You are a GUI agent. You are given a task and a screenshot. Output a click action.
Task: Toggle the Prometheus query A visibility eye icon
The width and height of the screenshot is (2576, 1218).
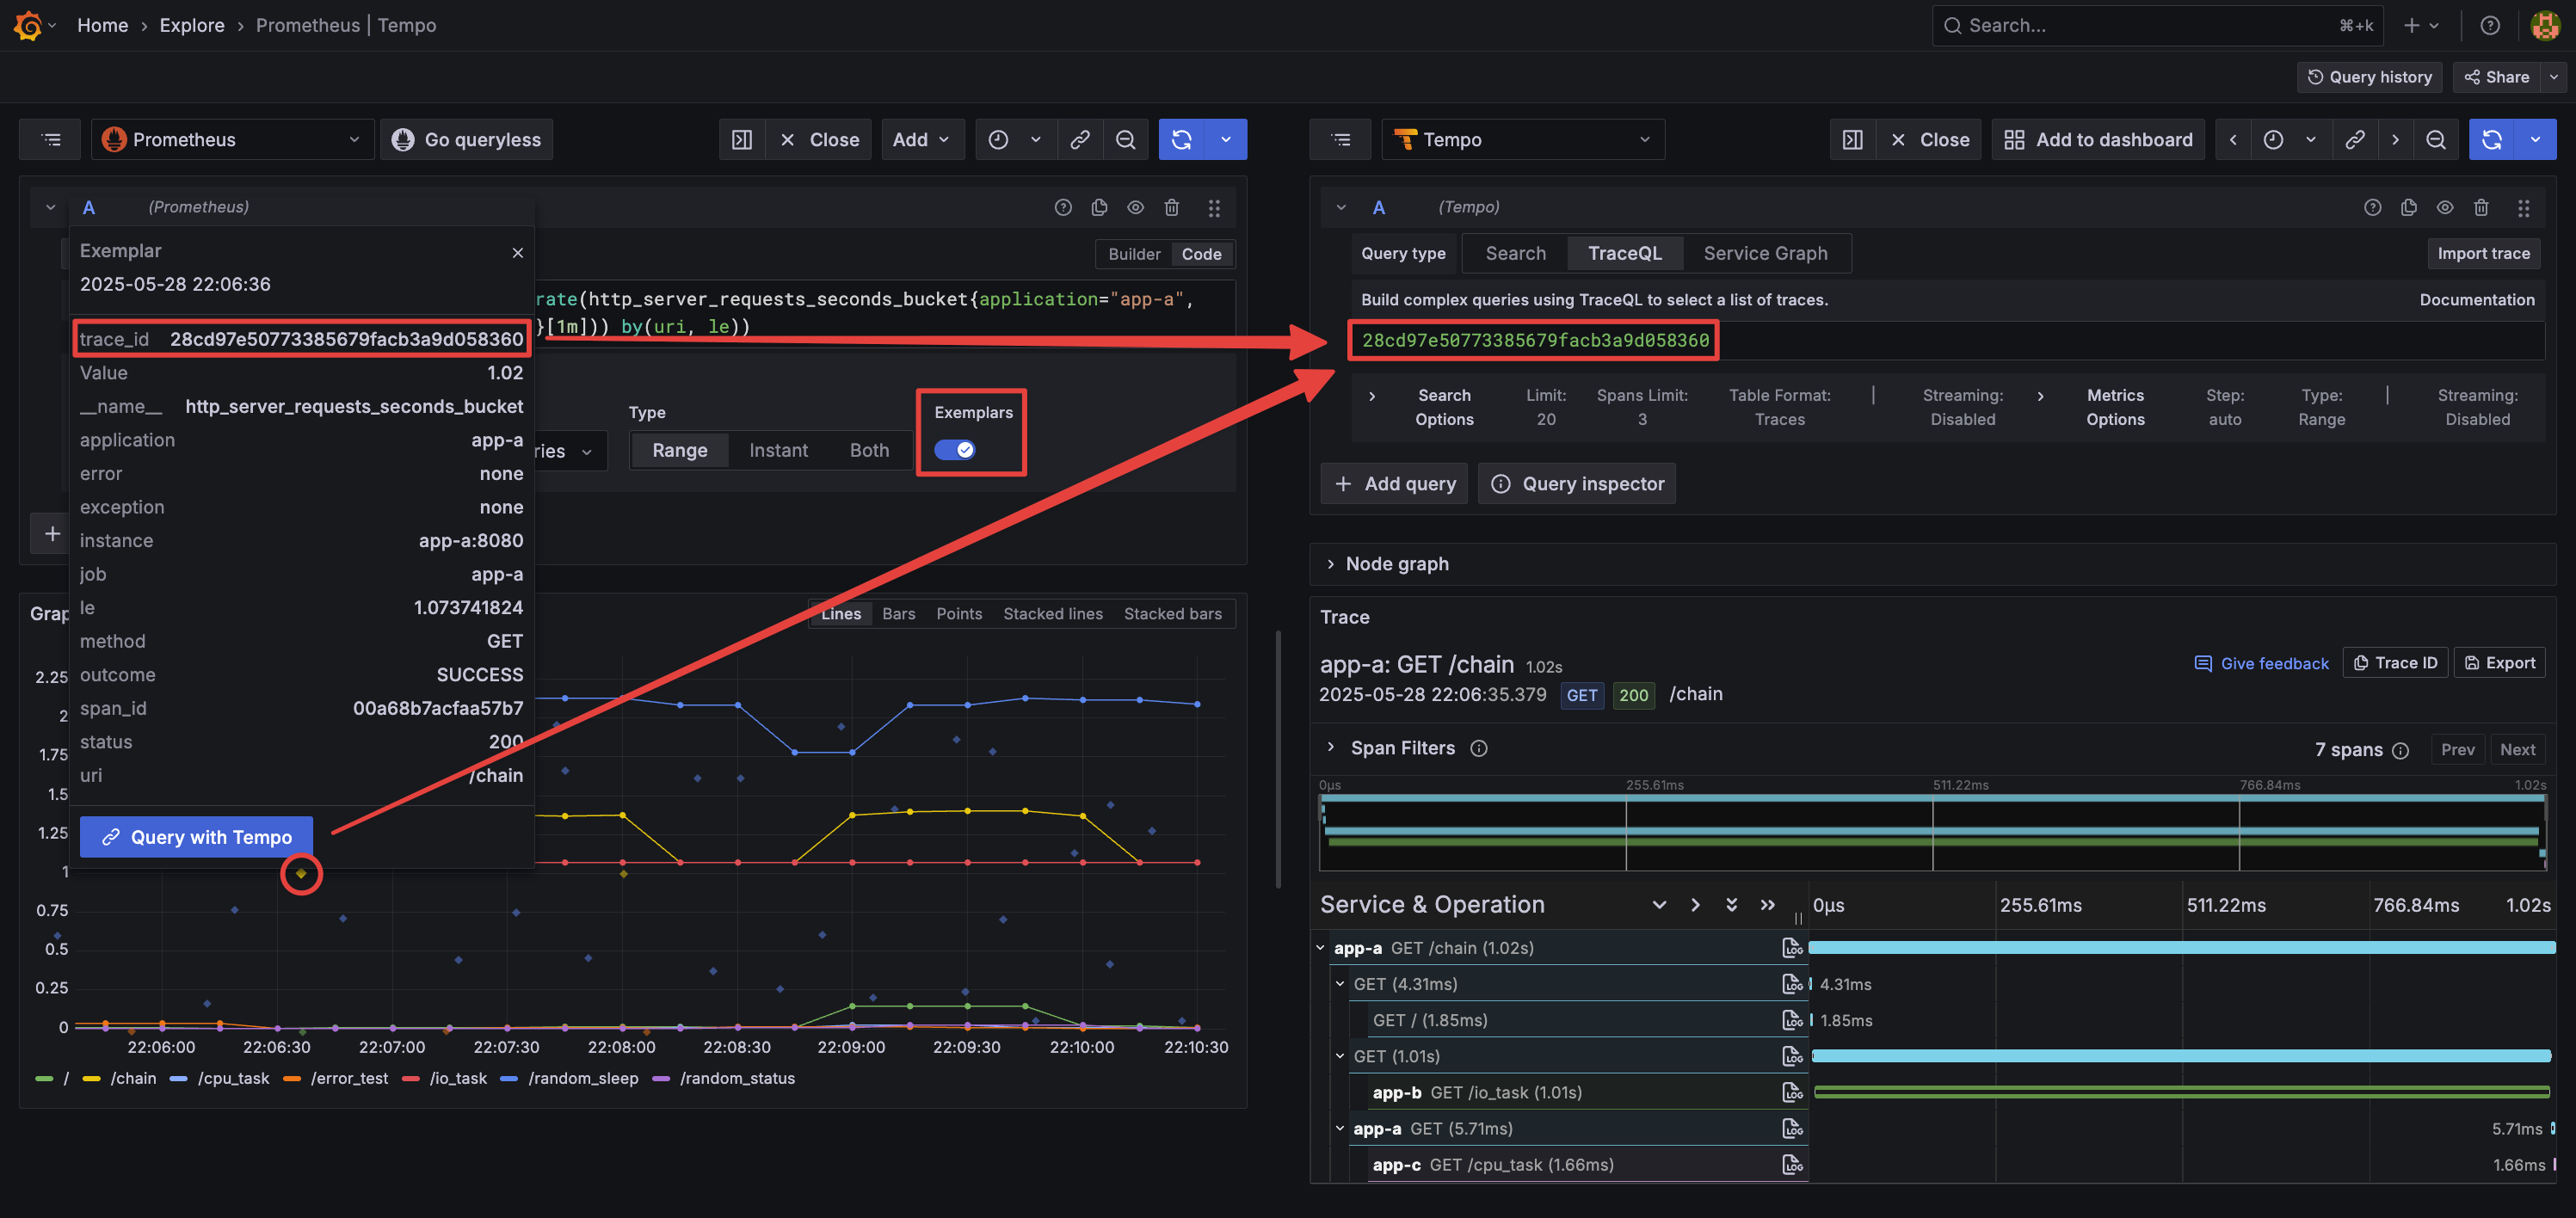[1135, 207]
